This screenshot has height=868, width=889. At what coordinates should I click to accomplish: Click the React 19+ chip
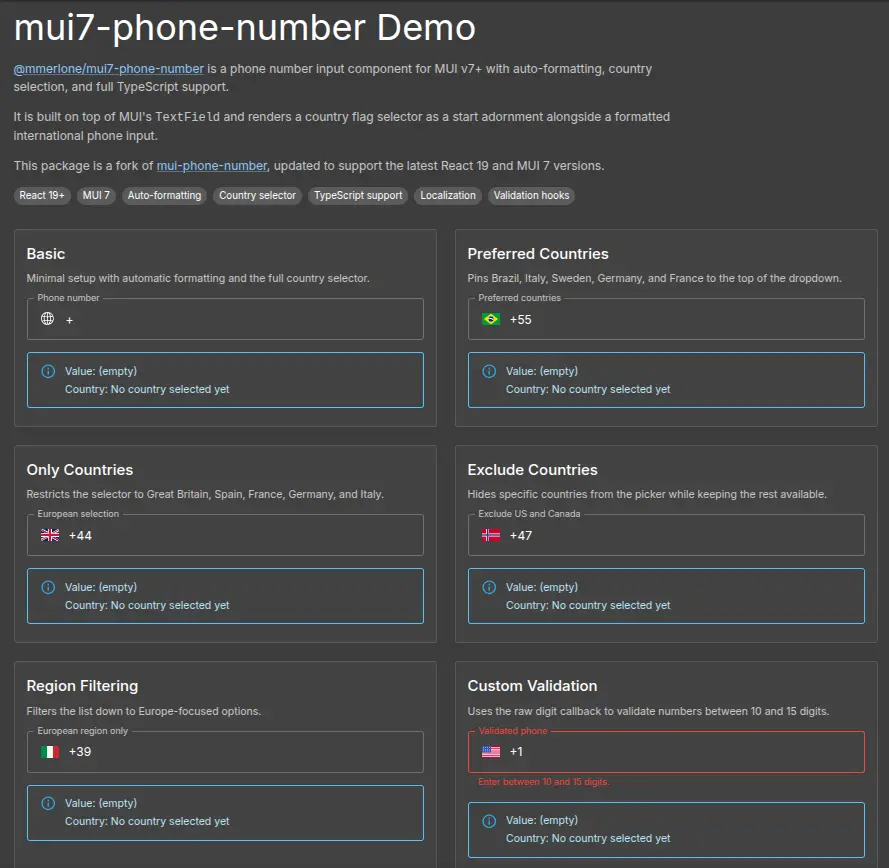[x=42, y=196]
